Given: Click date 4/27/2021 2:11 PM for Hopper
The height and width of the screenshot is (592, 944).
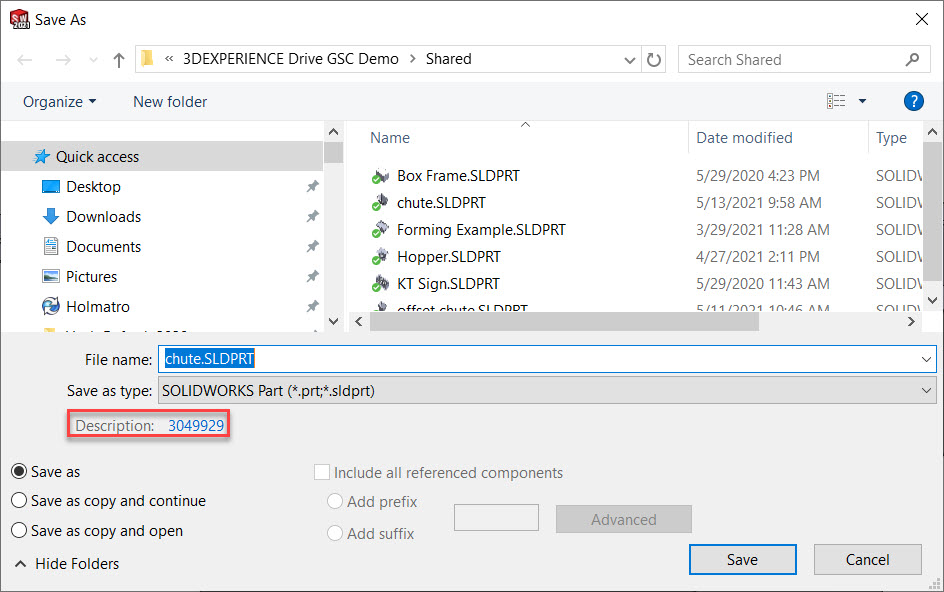Looking at the screenshot, I should [757, 257].
